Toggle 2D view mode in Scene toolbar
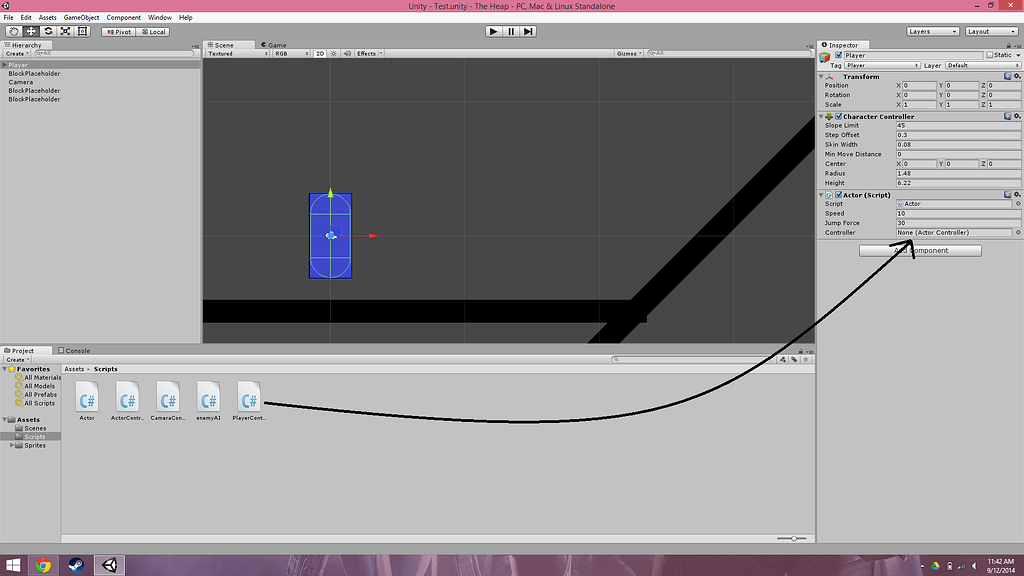1024x576 pixels. 322,53
